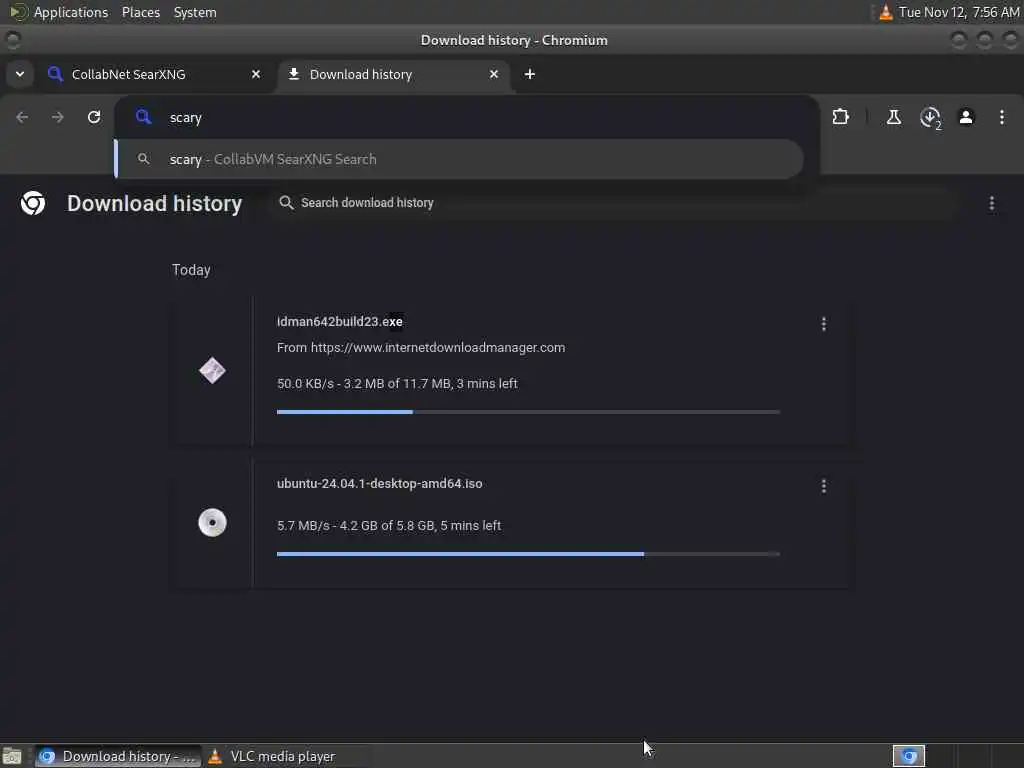Click the ubuntu-24.04.1-desktop-amd64.iso file name

point(379,484)
